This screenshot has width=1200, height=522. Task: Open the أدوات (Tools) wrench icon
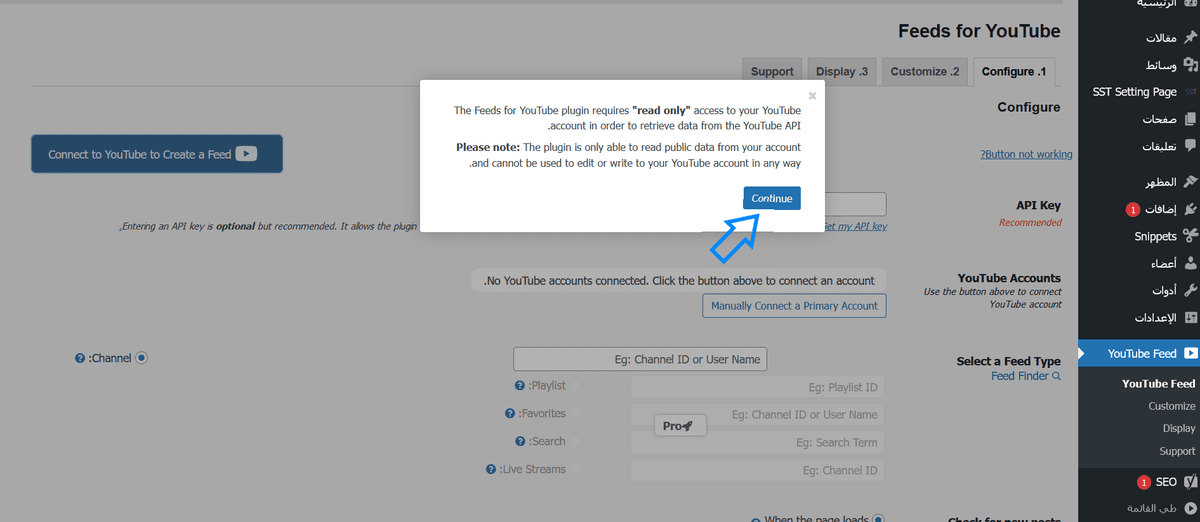click(x=1190, y=291)
